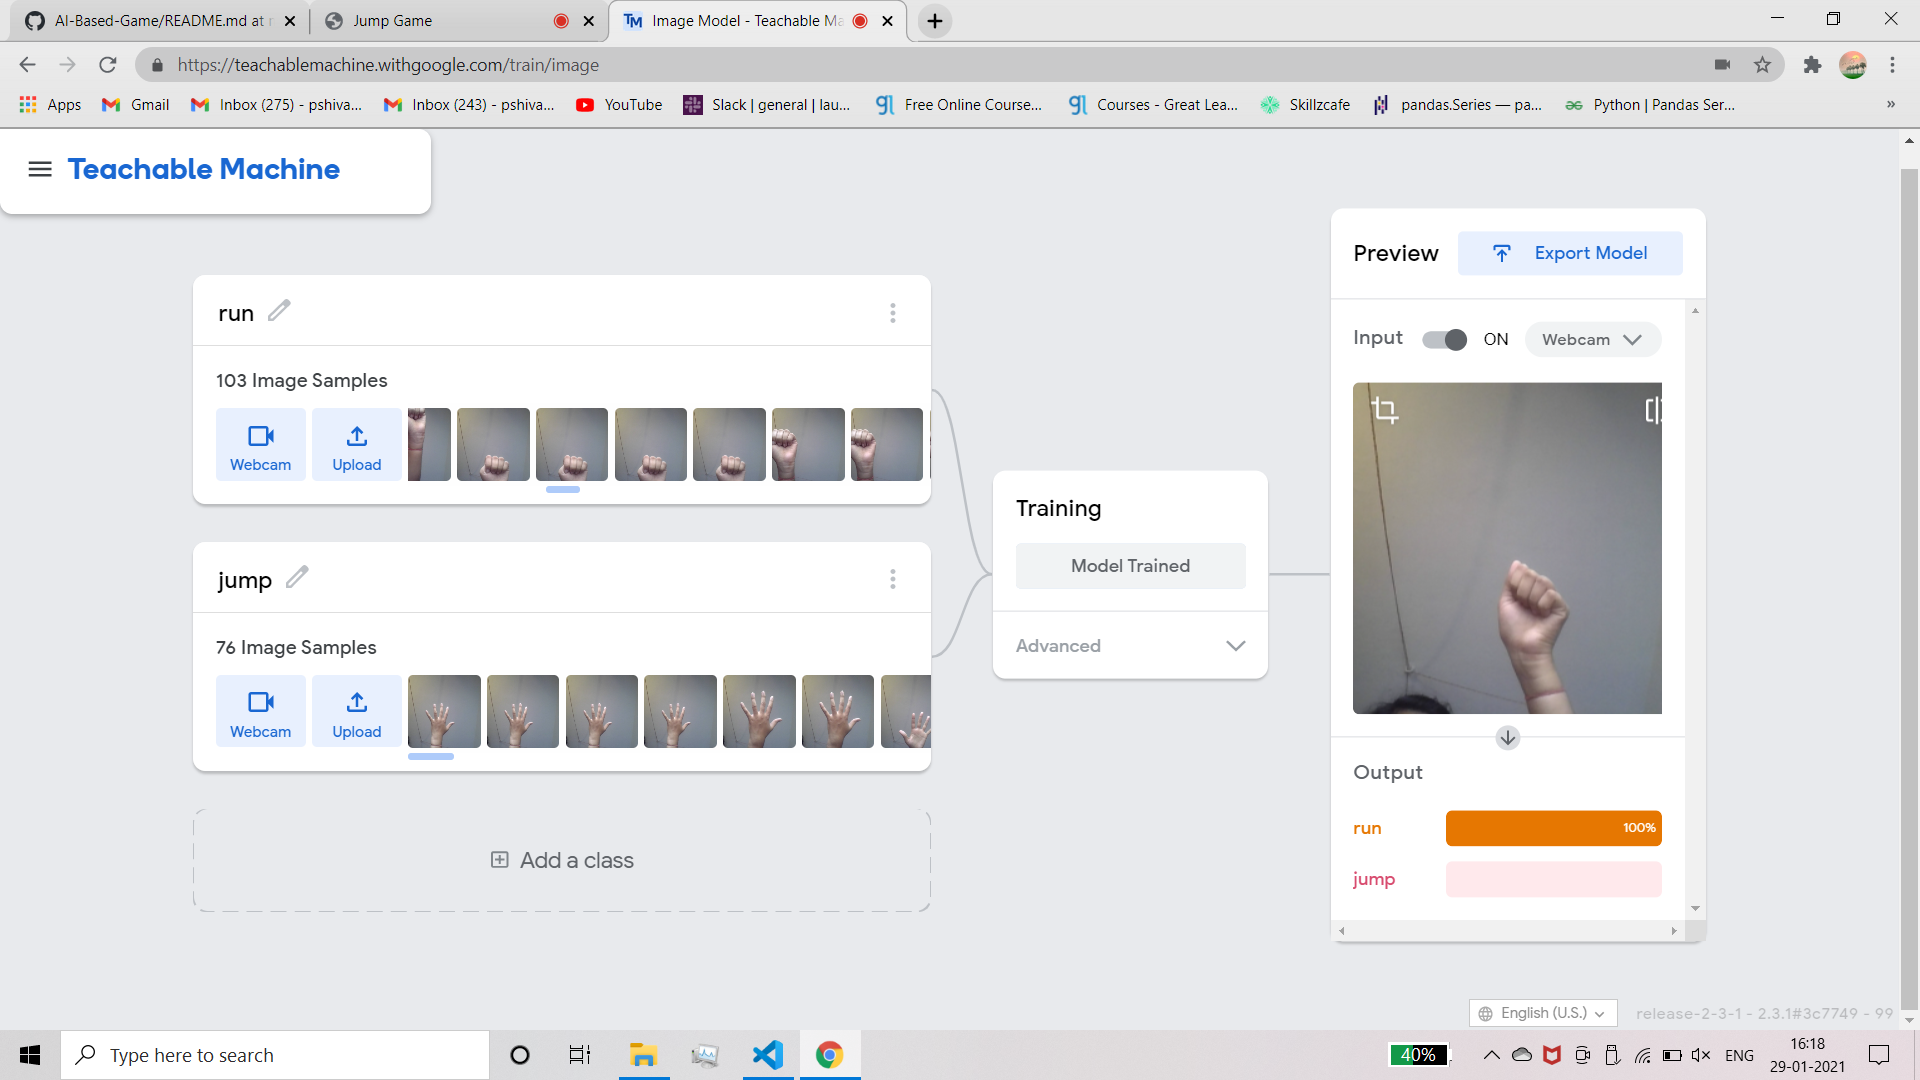Click the orange run output bar
Image resolution: width=1920 pixels, height=1080 pixels.
point(1553,828)
